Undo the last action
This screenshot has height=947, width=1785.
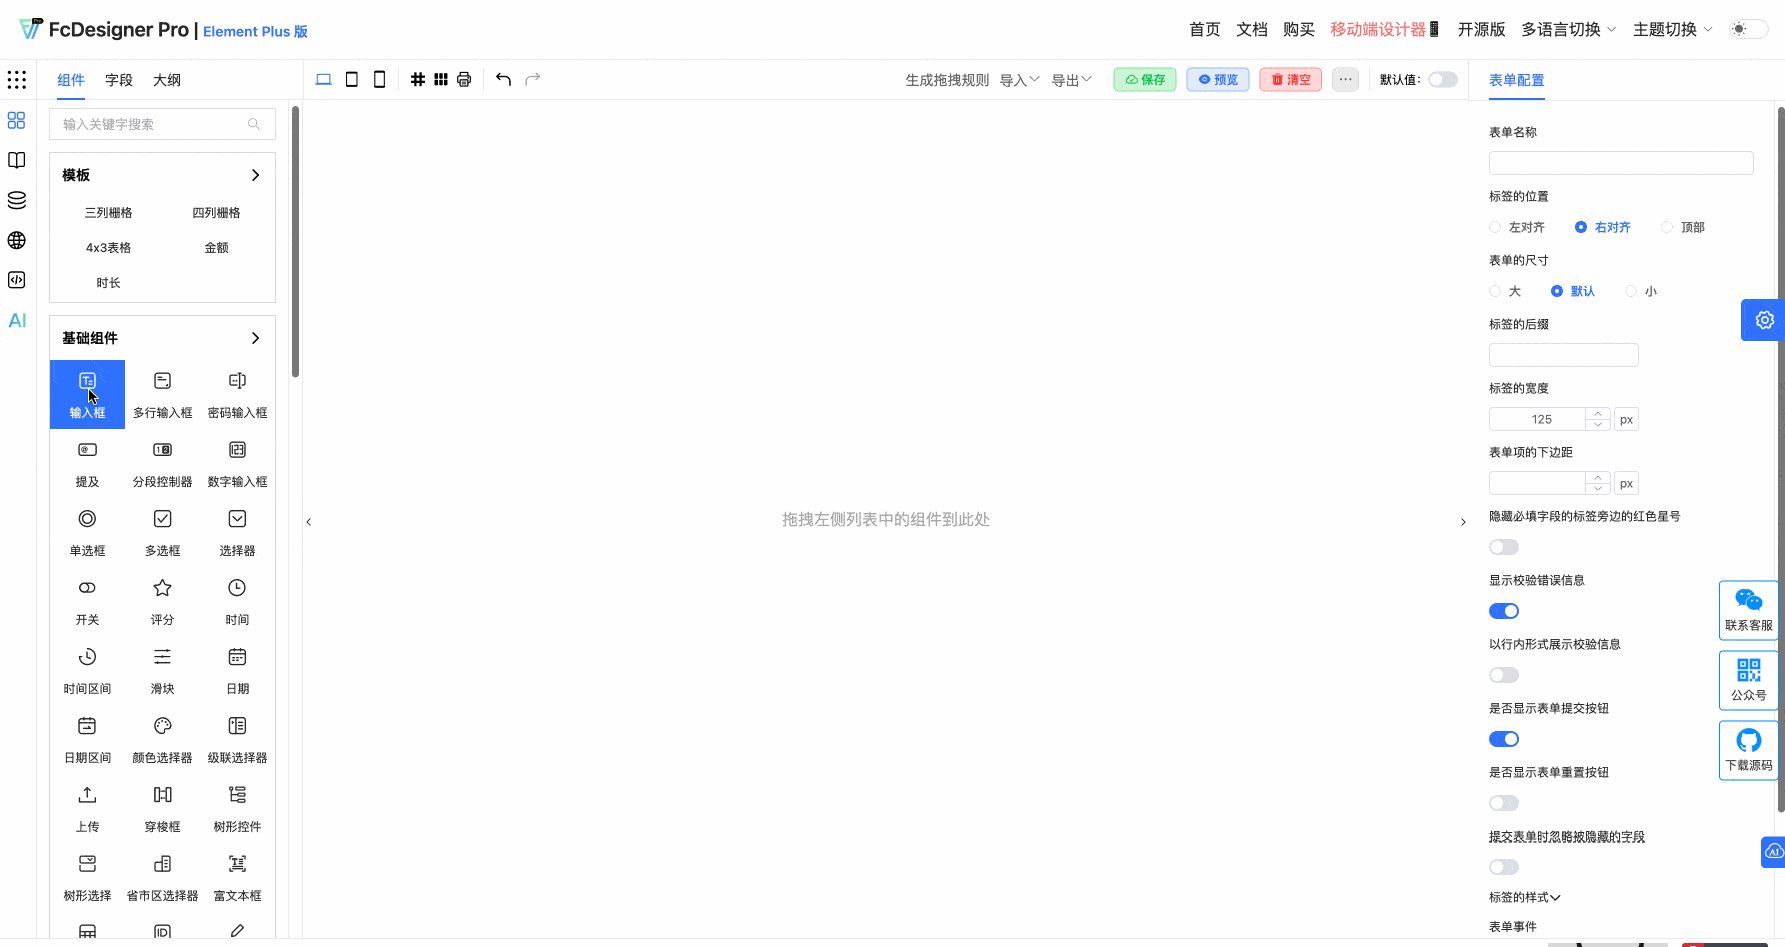[503, 79]
